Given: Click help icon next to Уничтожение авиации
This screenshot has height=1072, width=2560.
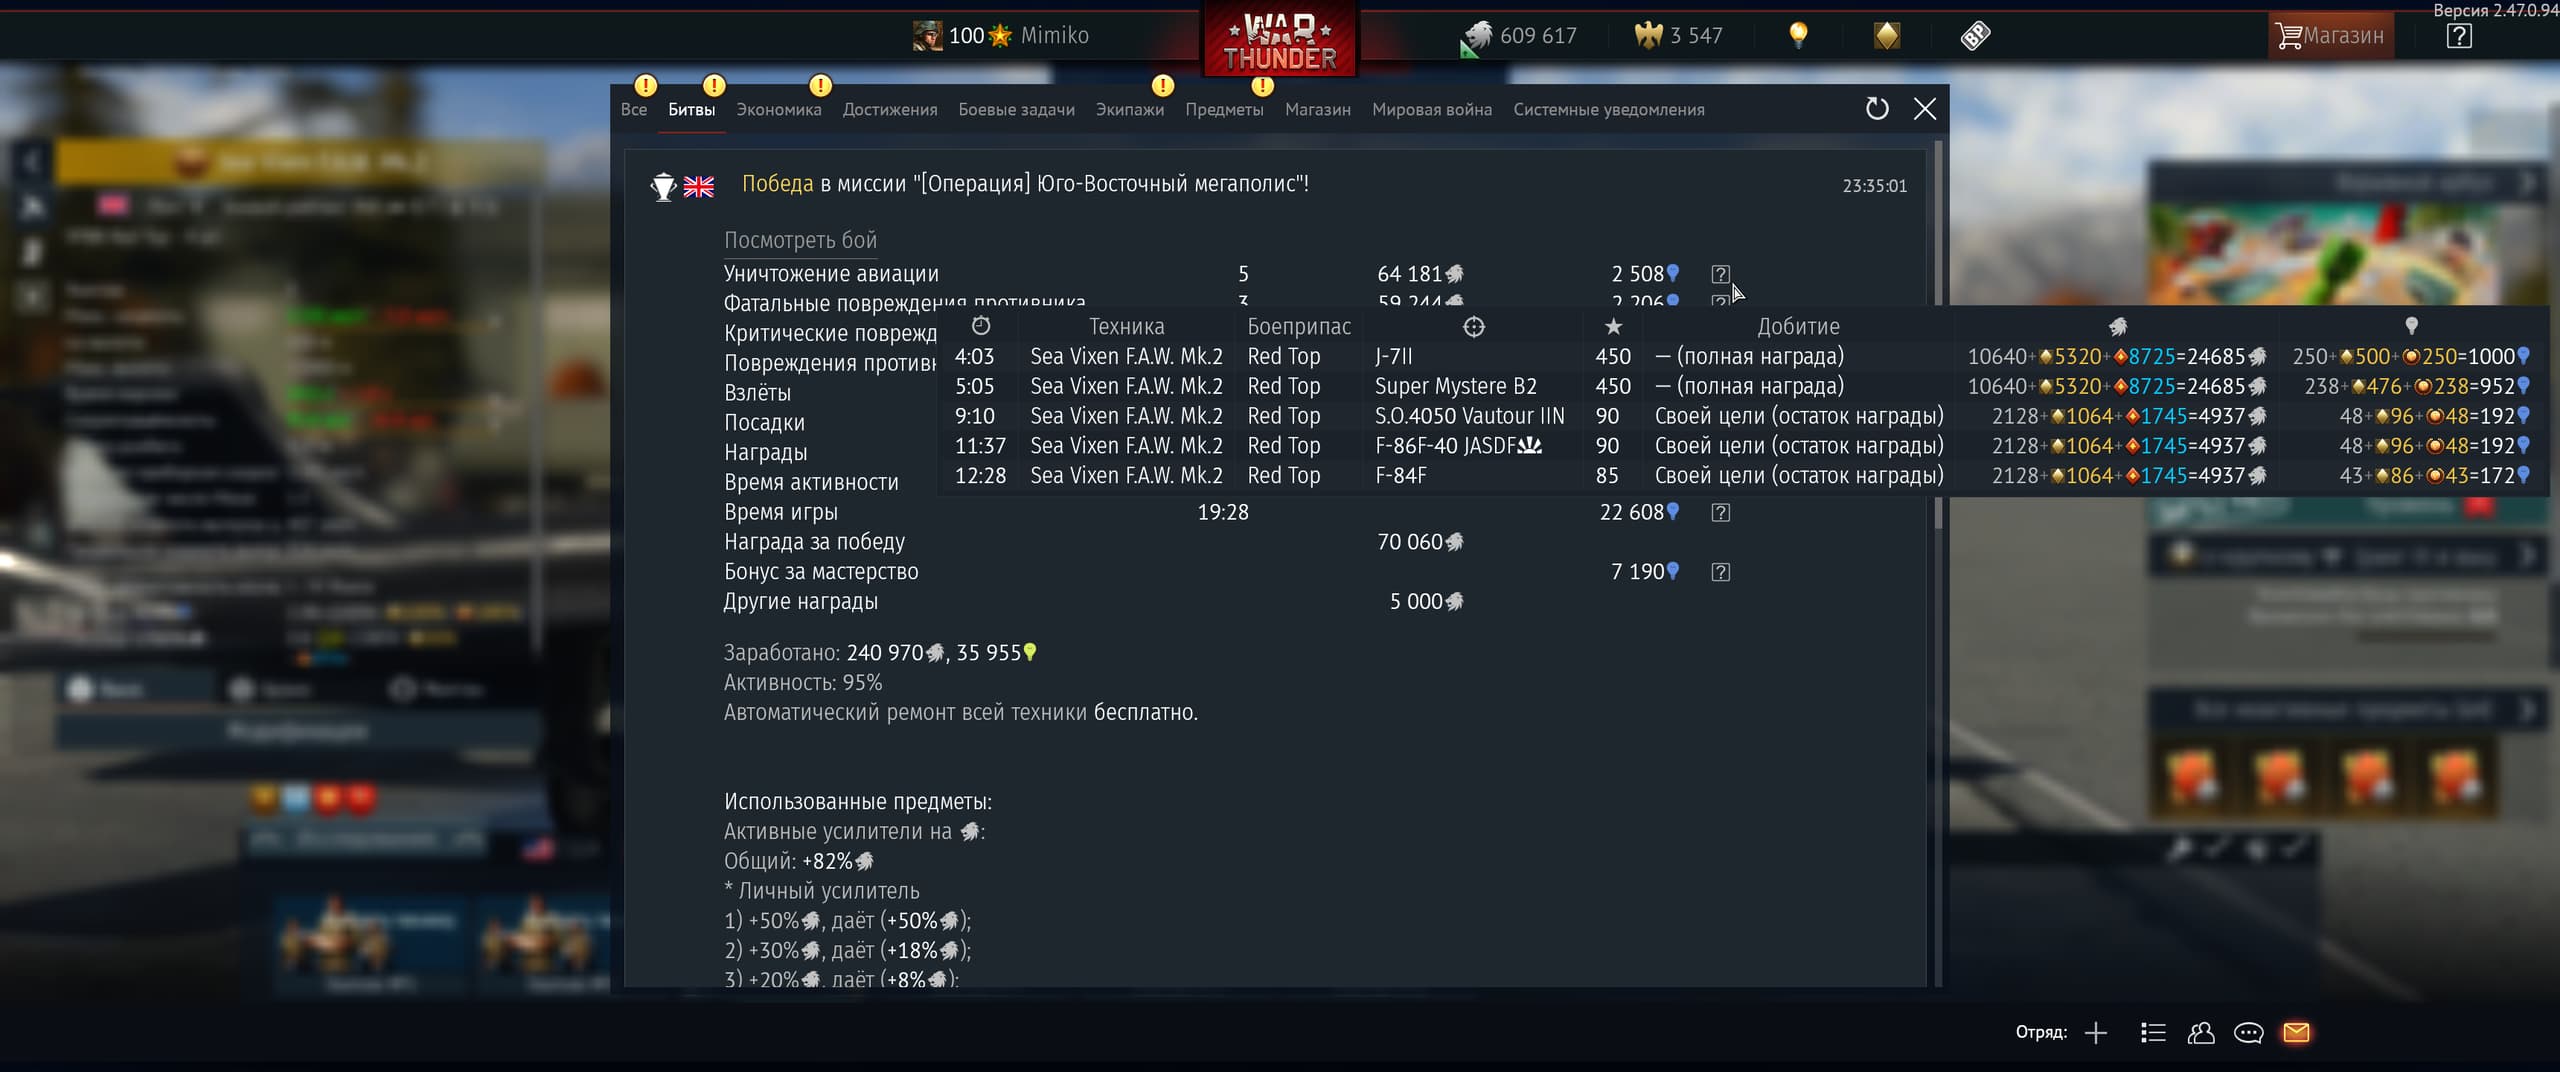Looking at the screenshot, I should click(1720, 274).
